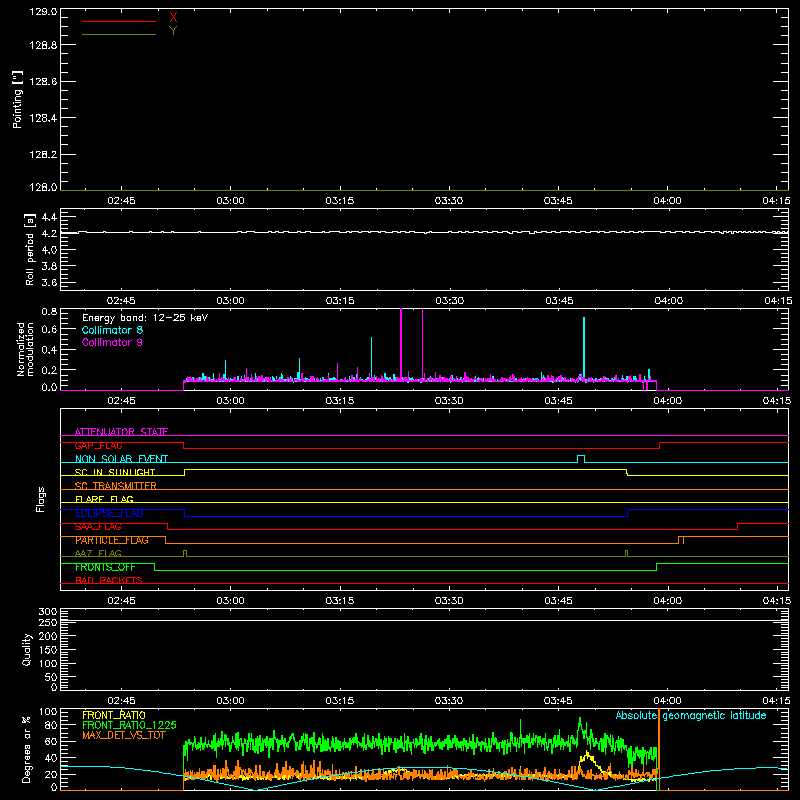This screenshot has width=800, height=800.
Task: Select the GAP_FLAG label
Action: (98, 445)
